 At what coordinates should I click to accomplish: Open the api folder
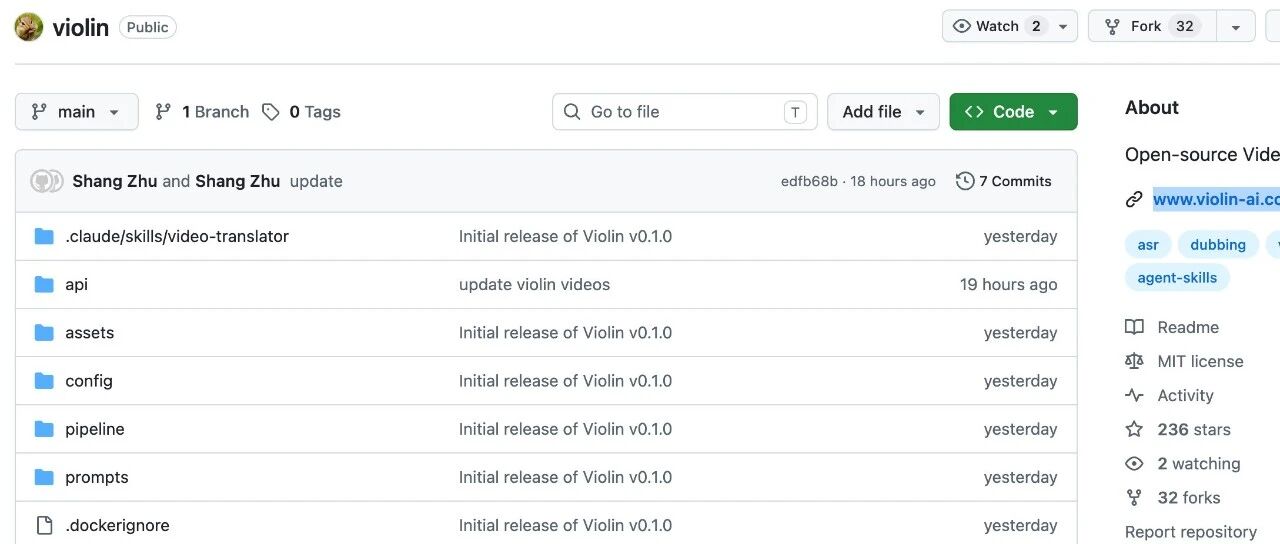coord(76,284)
